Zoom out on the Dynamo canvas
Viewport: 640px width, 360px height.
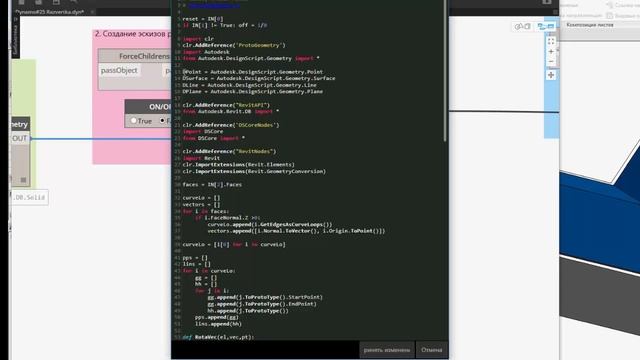551,62
